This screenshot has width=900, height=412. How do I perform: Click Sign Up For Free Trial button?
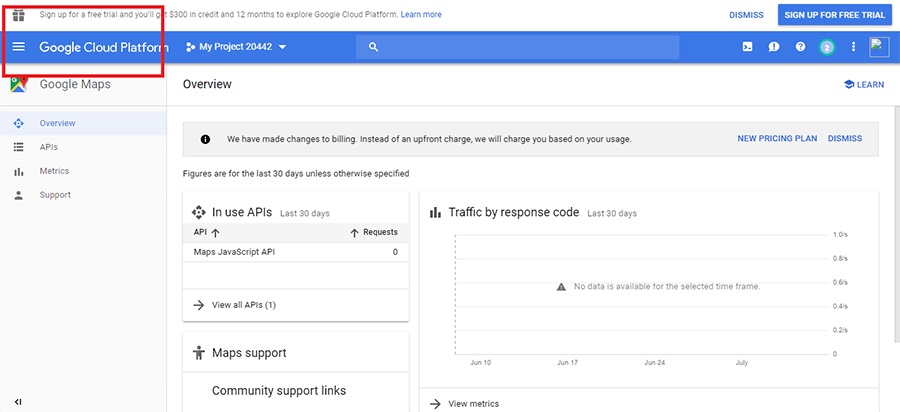coord(834,15)
